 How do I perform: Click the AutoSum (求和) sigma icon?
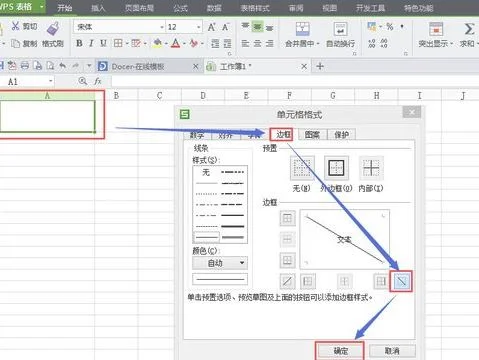(x=469, y=29)
